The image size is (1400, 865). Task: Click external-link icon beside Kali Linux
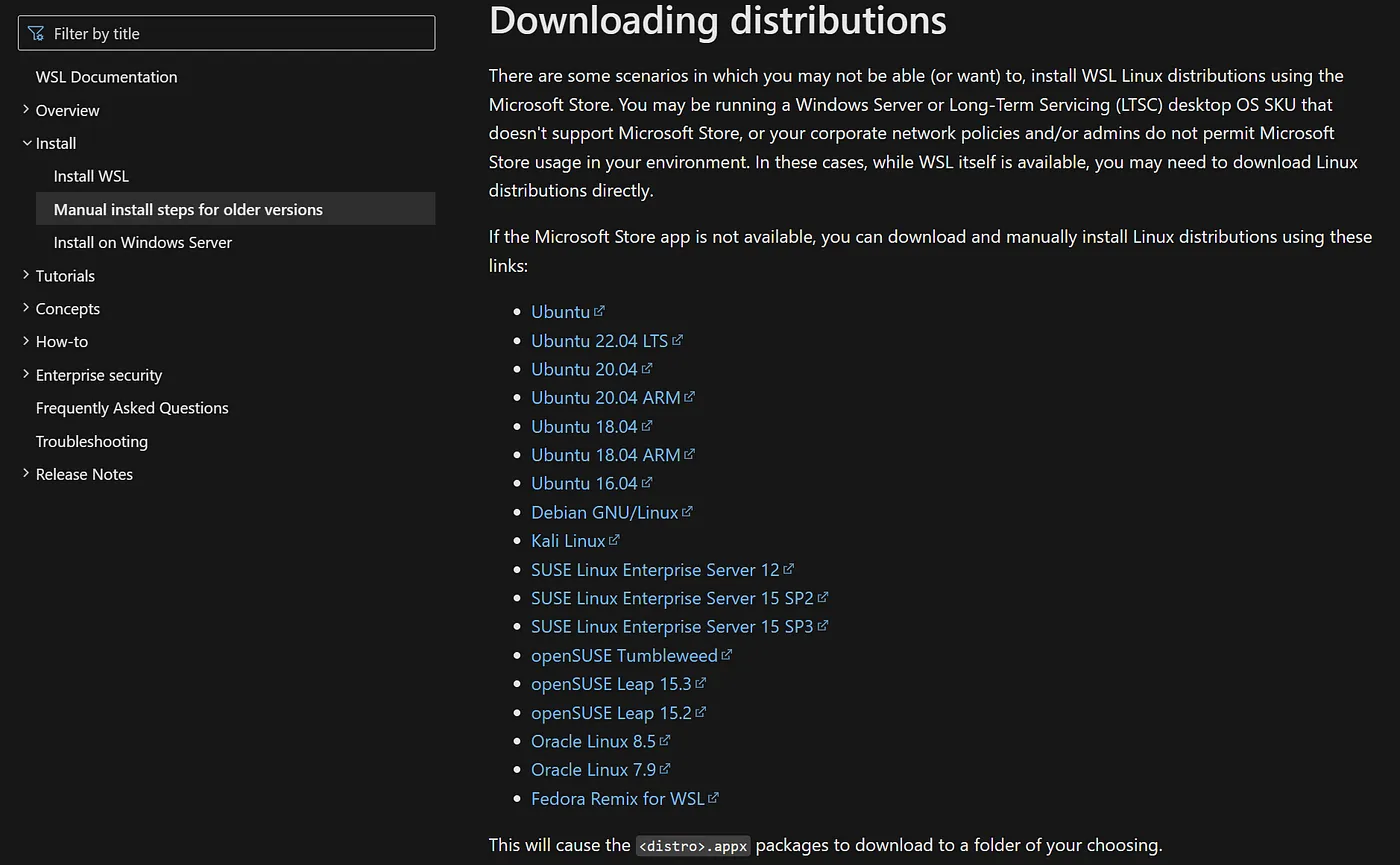point(614,540)
